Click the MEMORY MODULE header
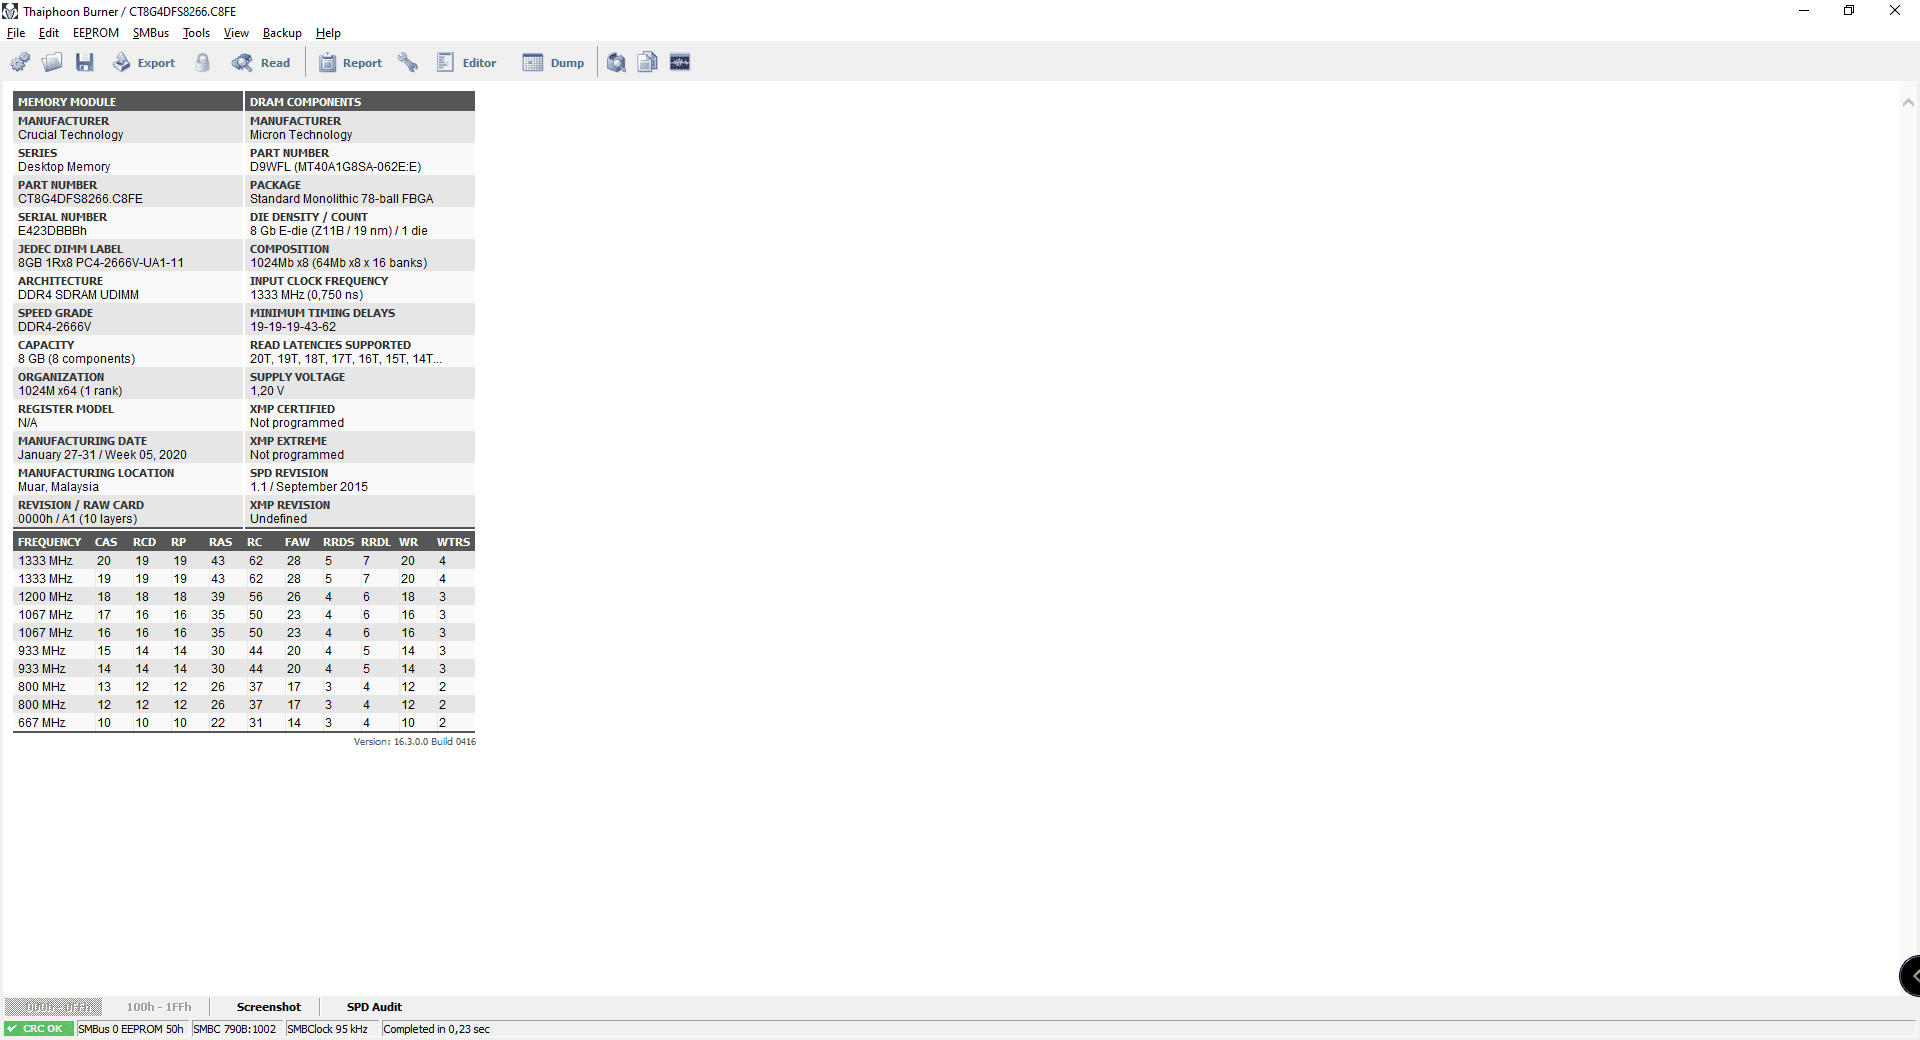The image size is (1920, 1040). coord(128,102)
